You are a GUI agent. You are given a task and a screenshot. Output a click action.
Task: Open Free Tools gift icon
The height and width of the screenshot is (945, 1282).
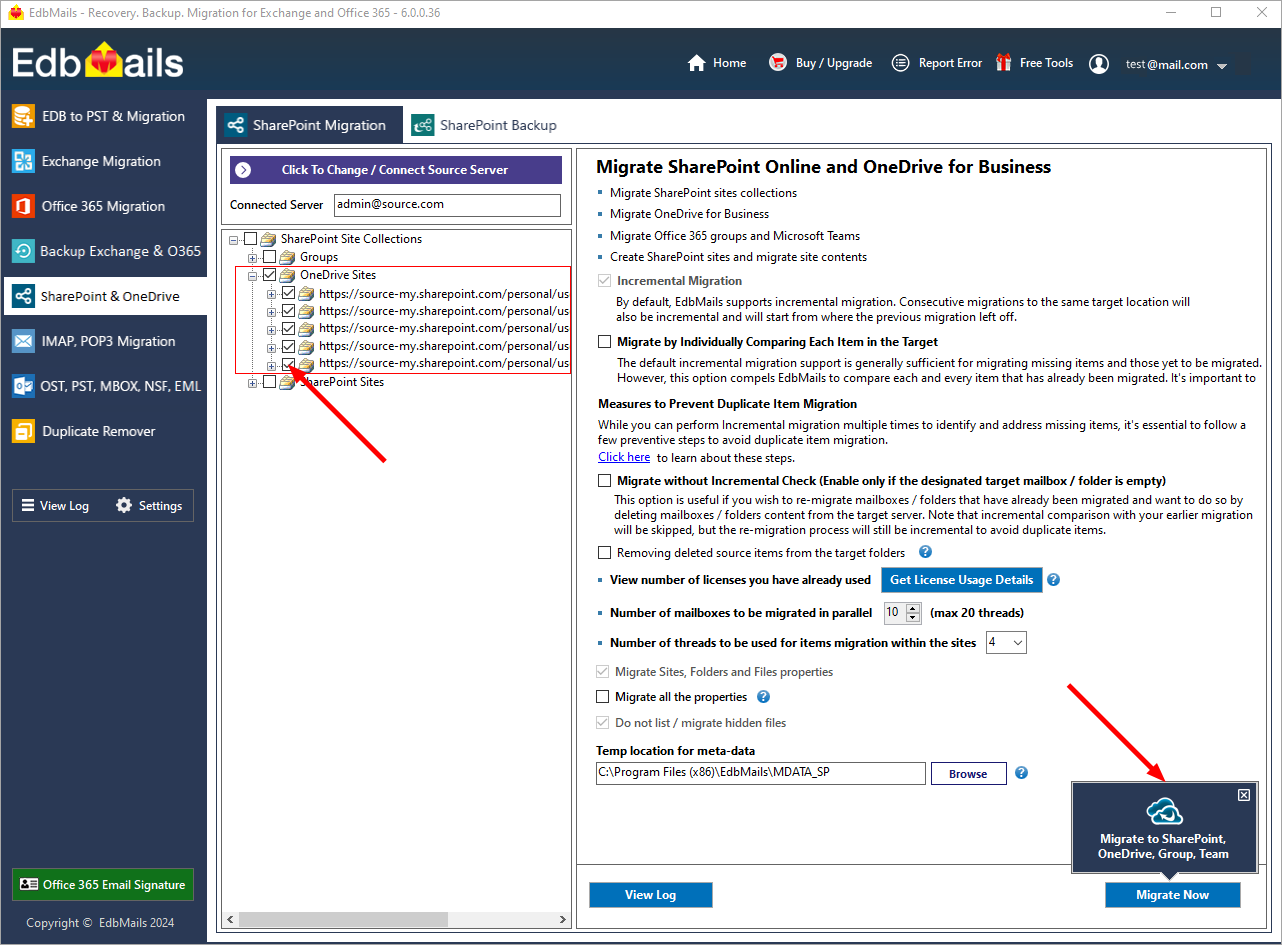point(1004,63)
